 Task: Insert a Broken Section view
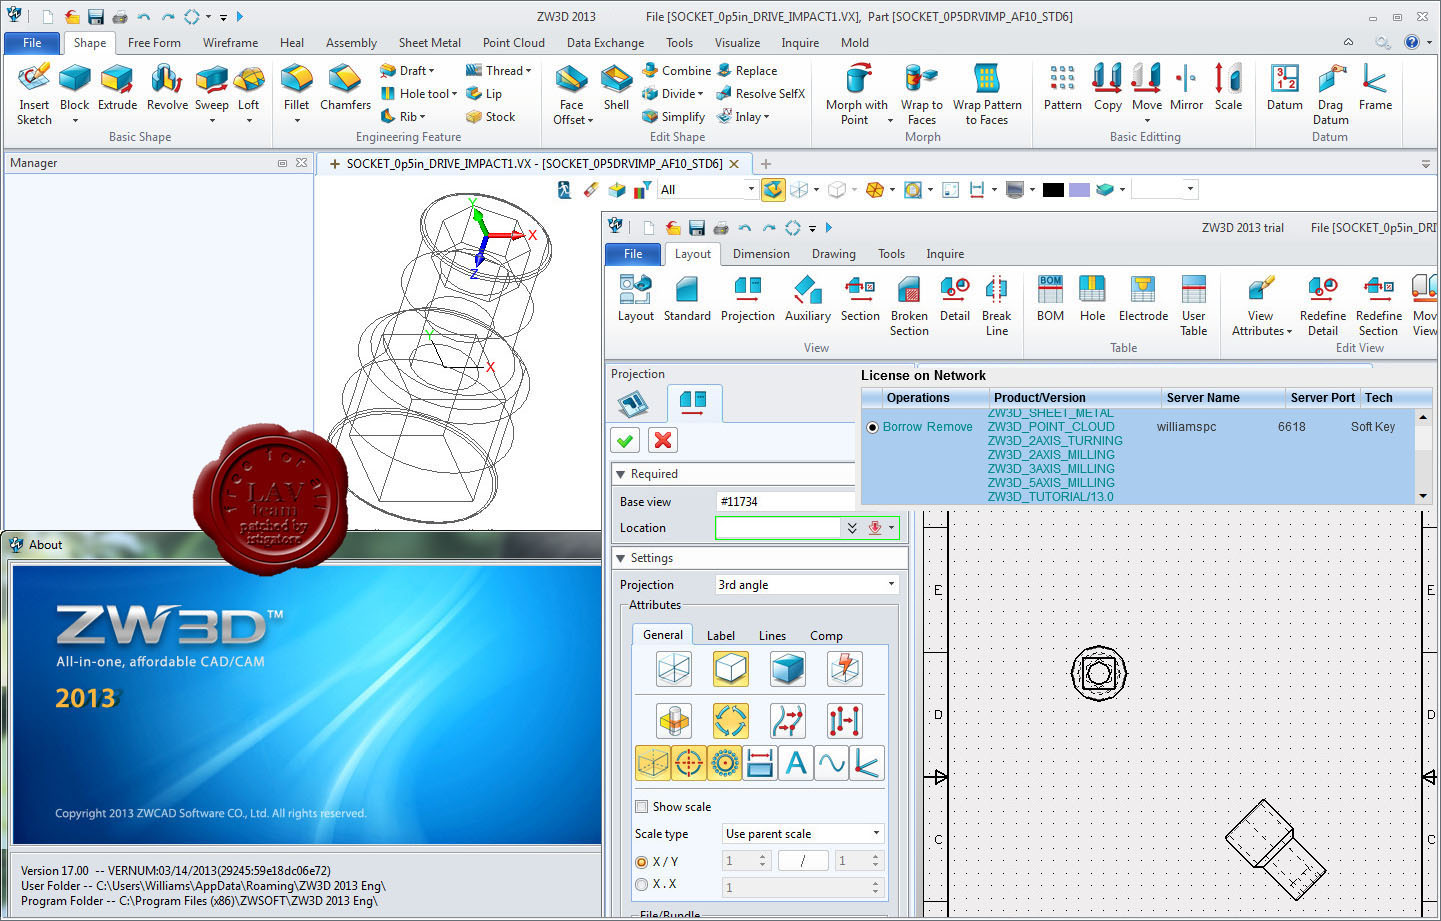[x=909, y=305]
